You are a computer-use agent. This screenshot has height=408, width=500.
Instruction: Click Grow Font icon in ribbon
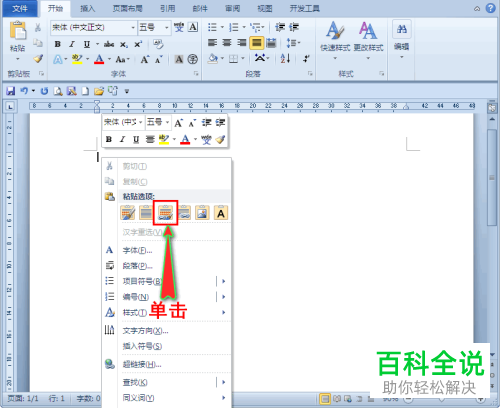tap(144, 59)
